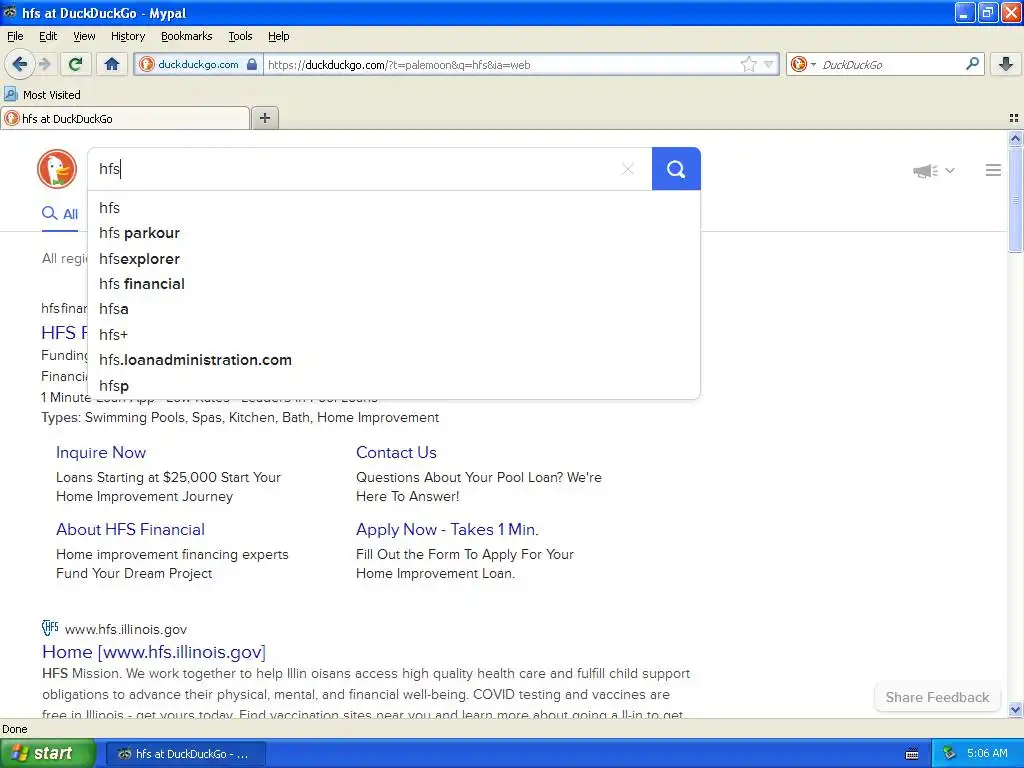Open the search engine selector dropdown
Screen dimensions: 1024x768
point(803,64)
